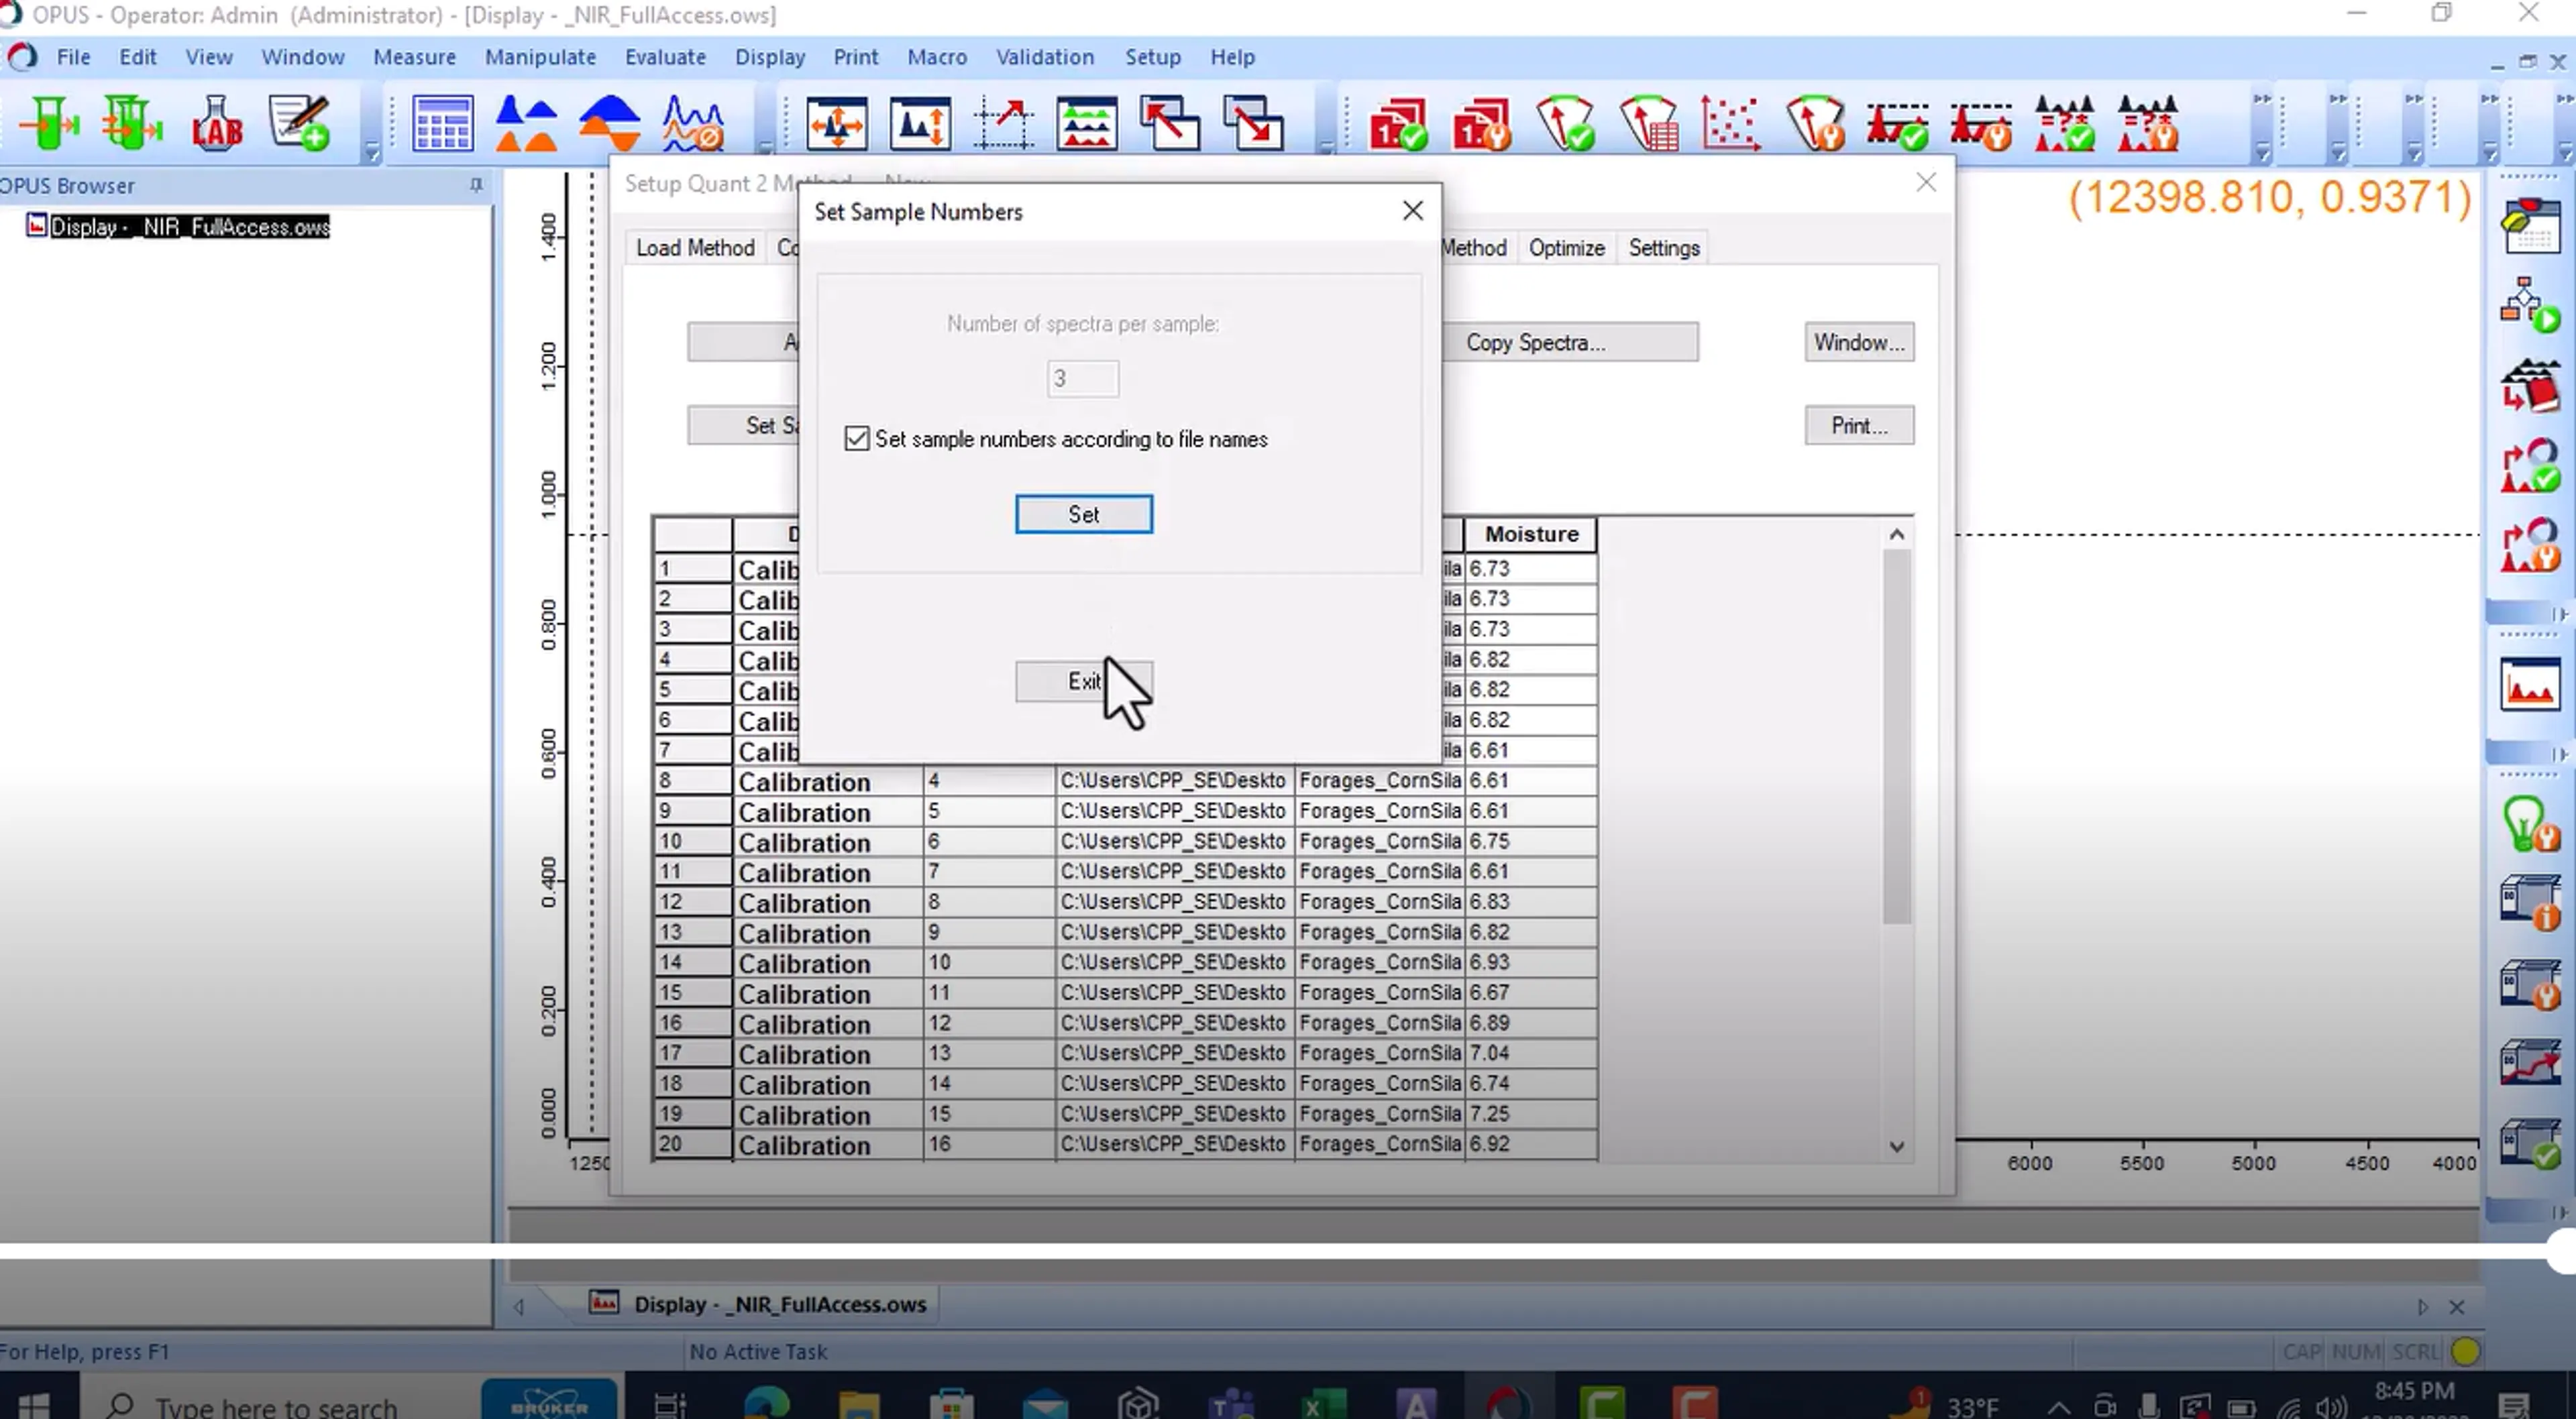The image size is (2576, 1419).
Task: Click the crosshair with red arrow icon
Action: point(1003,124)
